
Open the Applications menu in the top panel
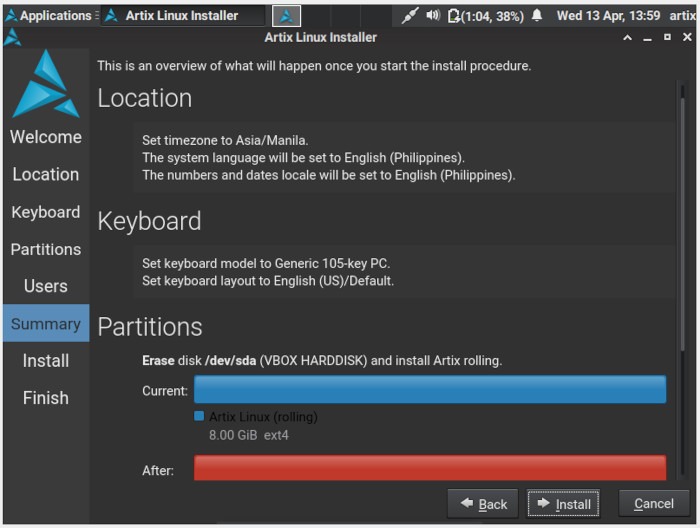pyautogui.click(x=48, y=16)
